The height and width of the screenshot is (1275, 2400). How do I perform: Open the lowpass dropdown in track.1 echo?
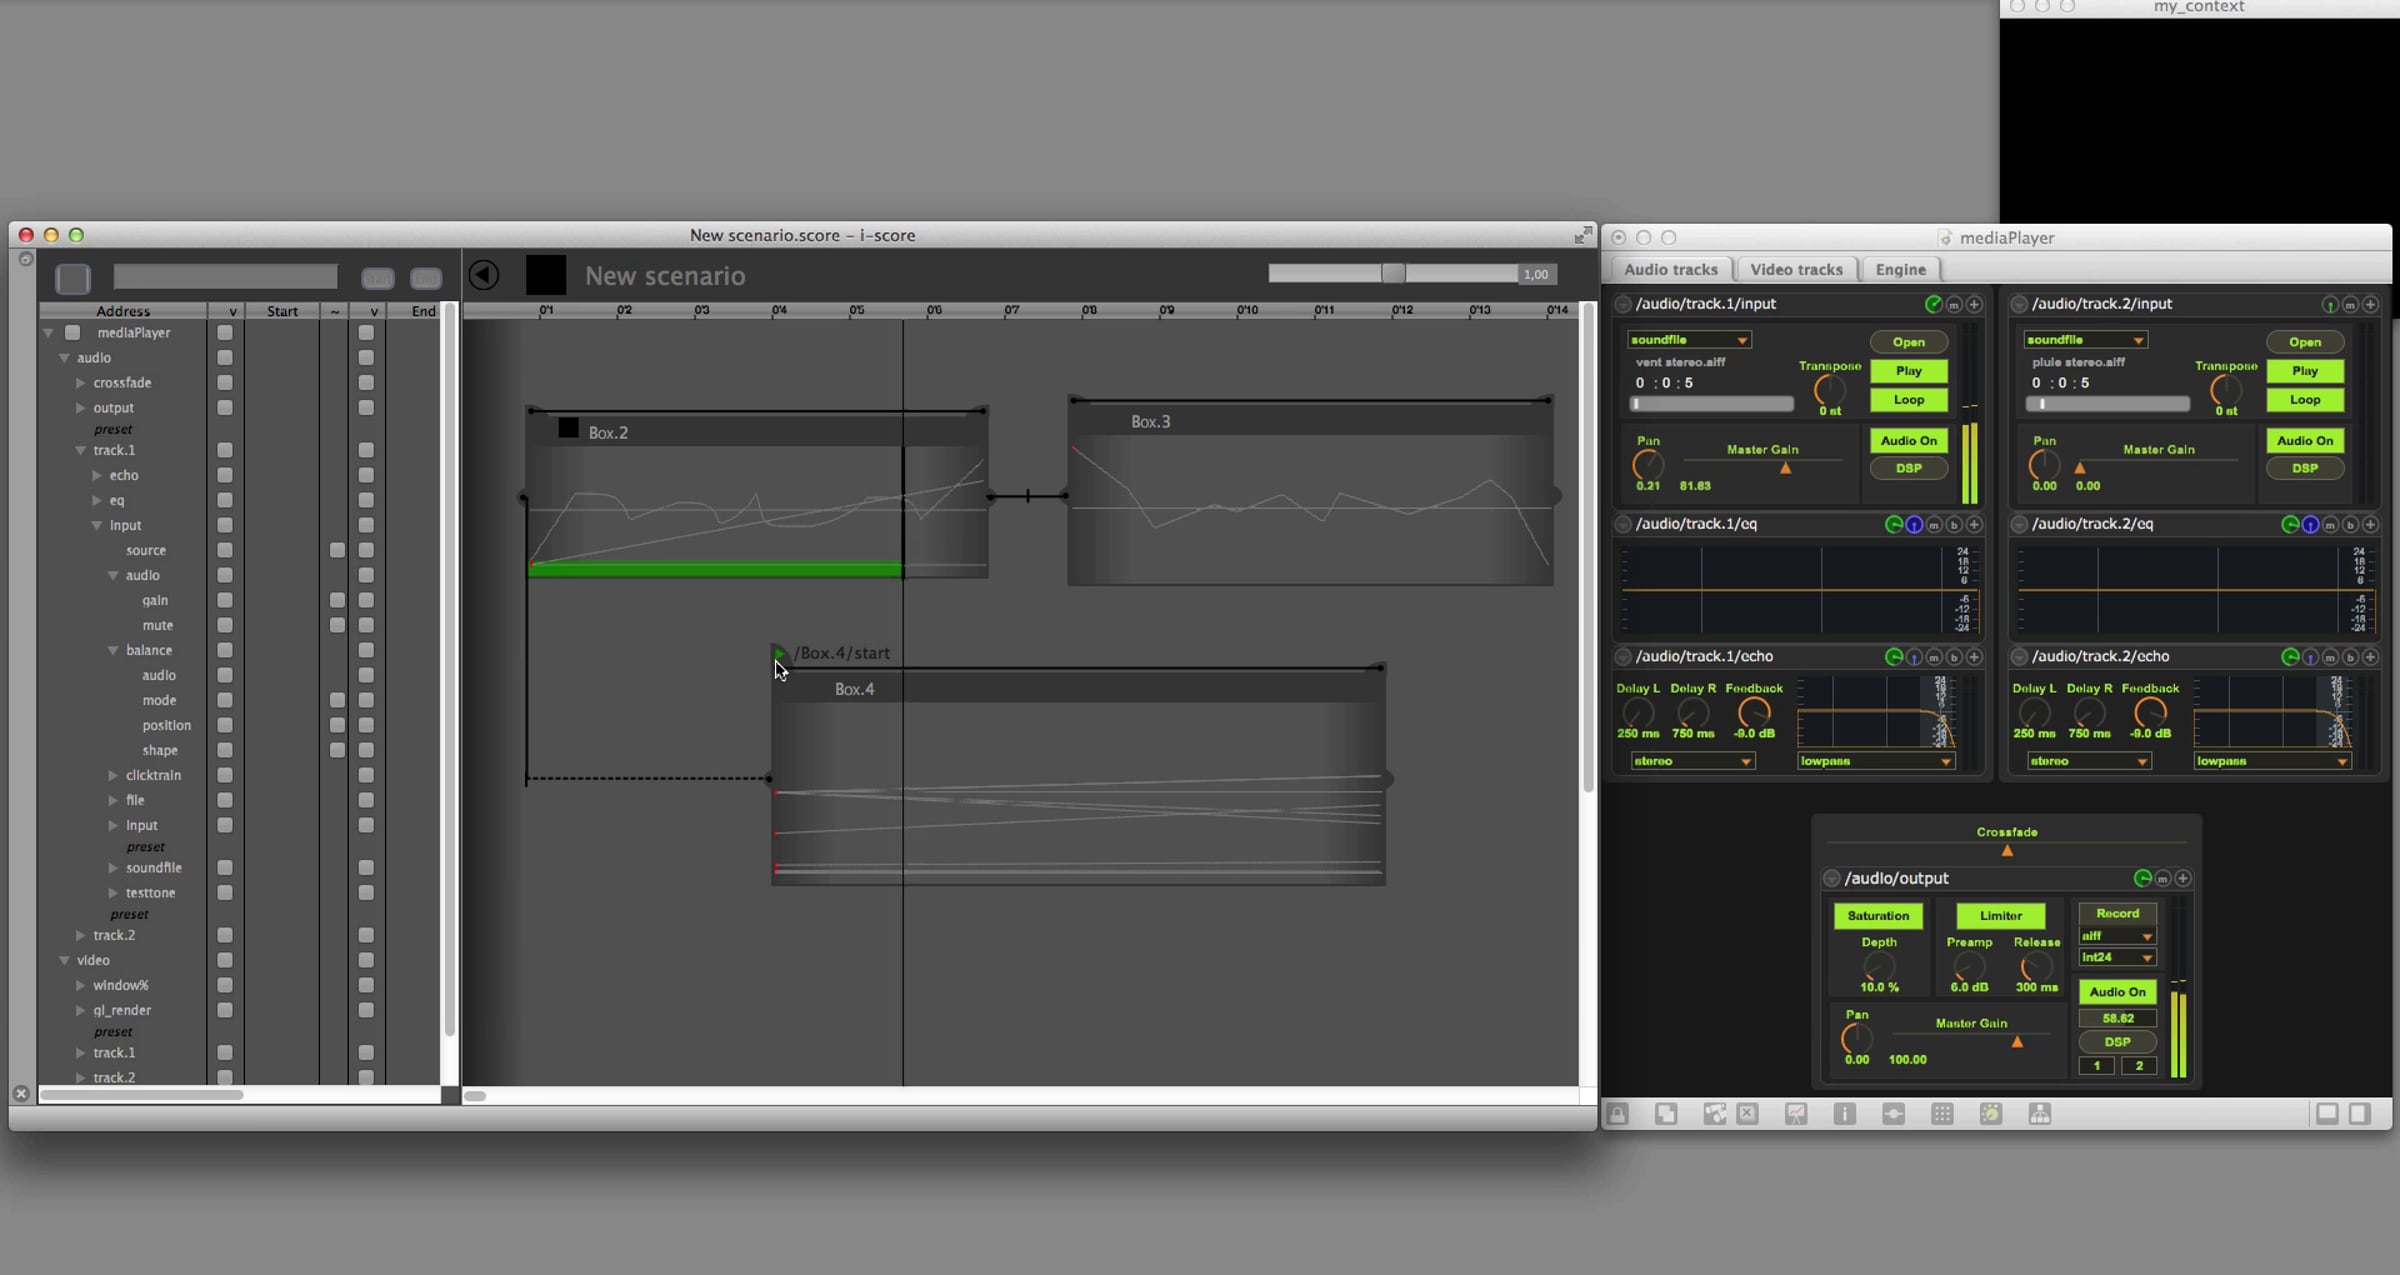[x=1875, y=761]
